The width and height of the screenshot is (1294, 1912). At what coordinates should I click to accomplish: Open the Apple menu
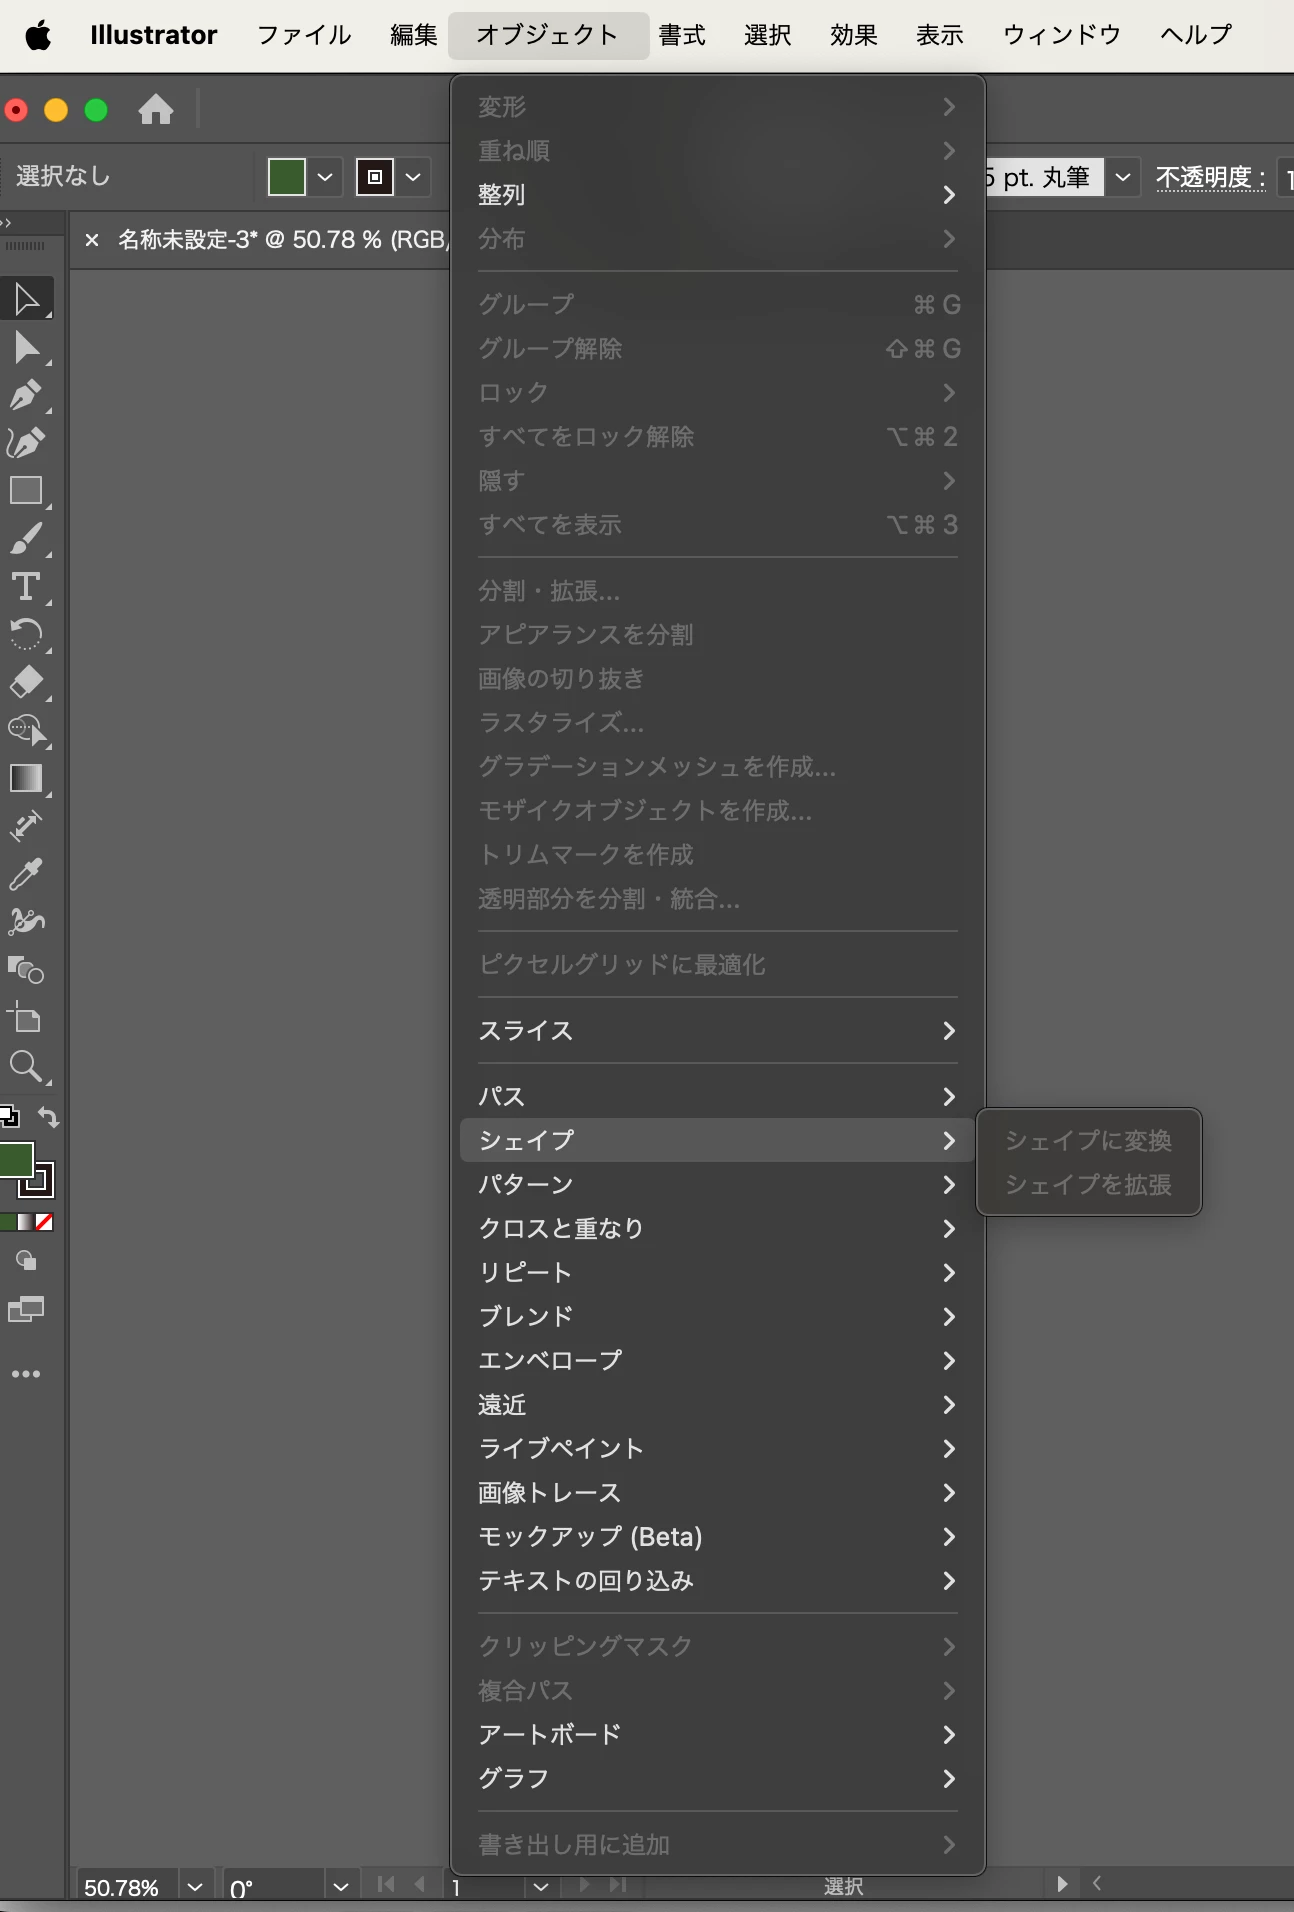[x=38, y=36]
